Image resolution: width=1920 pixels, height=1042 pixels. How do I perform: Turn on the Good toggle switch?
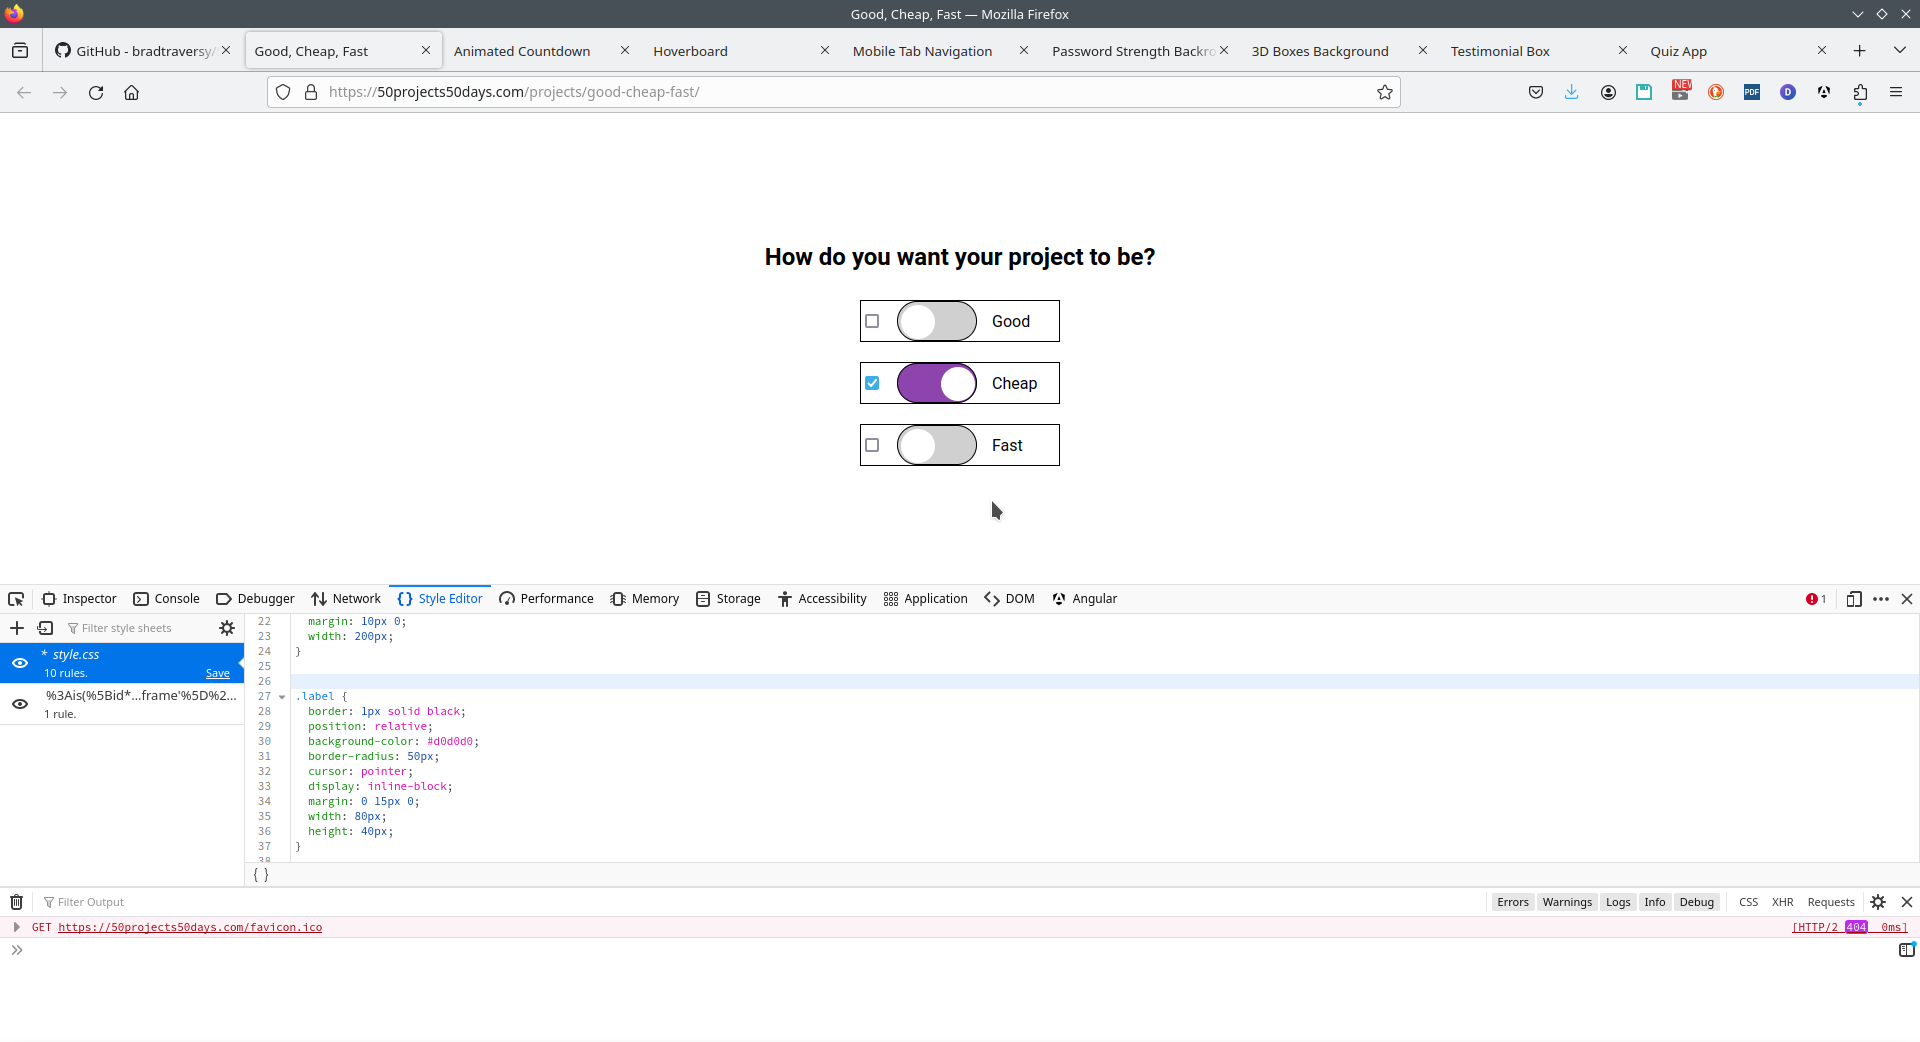tap(937, 321)
